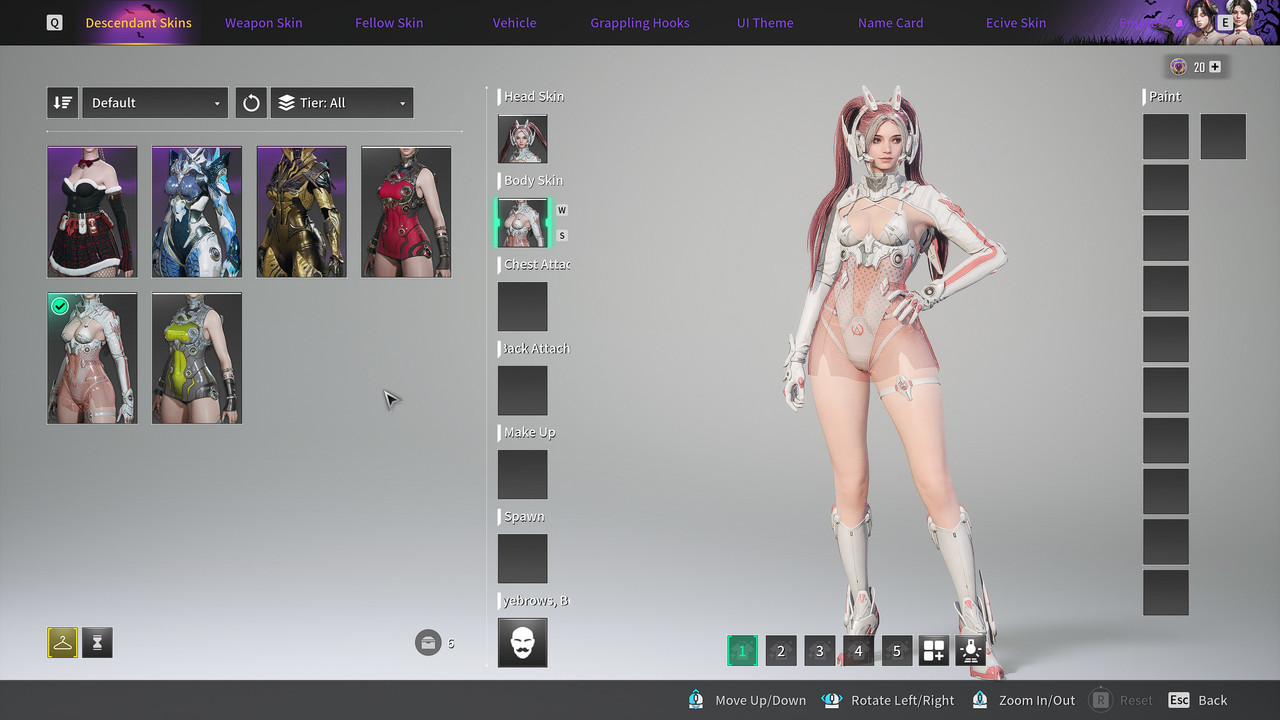
Task: Click the sort order icon
Action: [62, 103]
